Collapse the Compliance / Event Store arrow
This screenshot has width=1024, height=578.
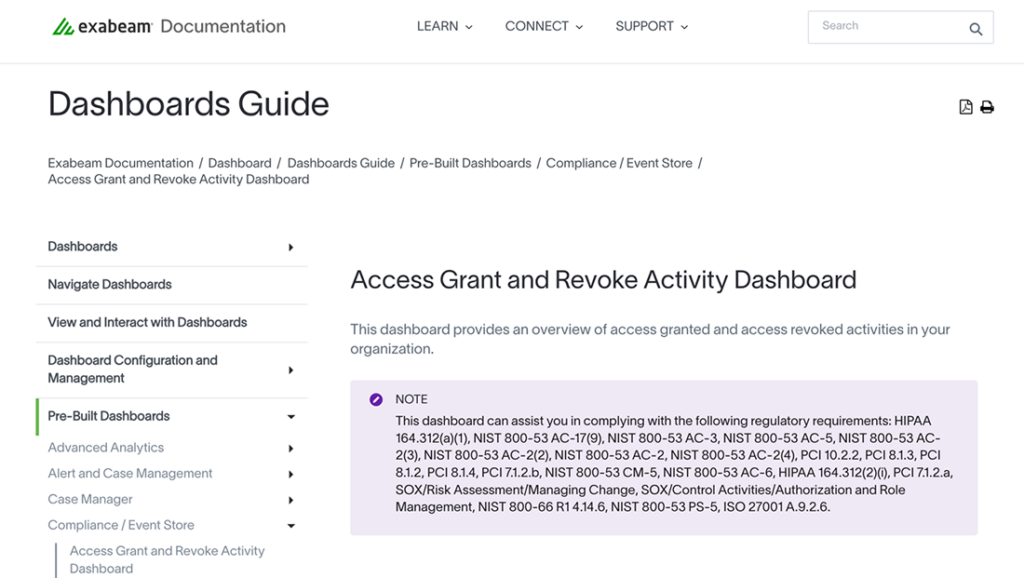click(x=291, y=526)
